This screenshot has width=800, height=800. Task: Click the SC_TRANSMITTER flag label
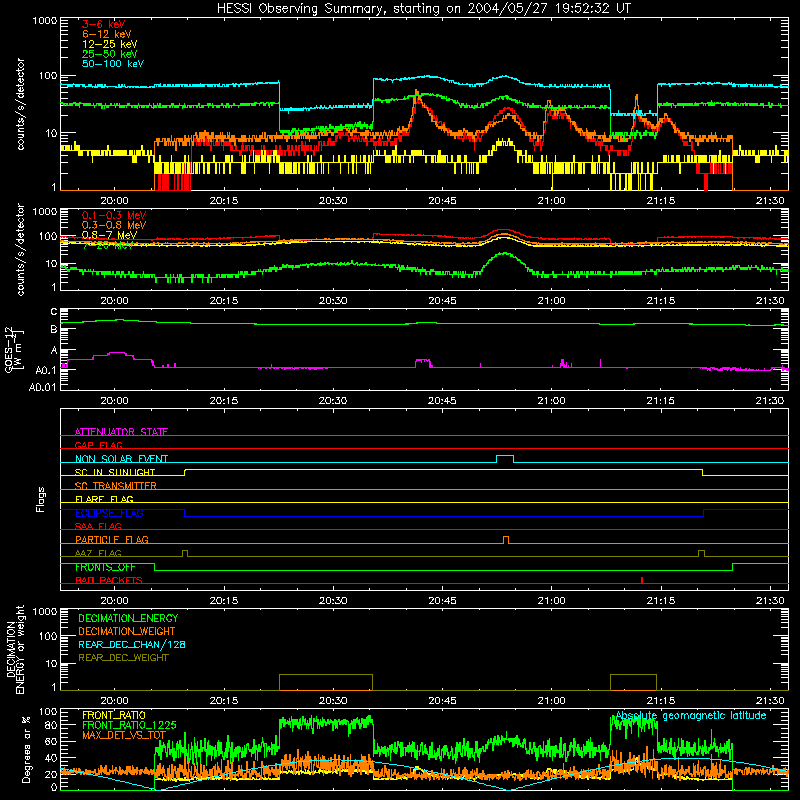(116, 486)
